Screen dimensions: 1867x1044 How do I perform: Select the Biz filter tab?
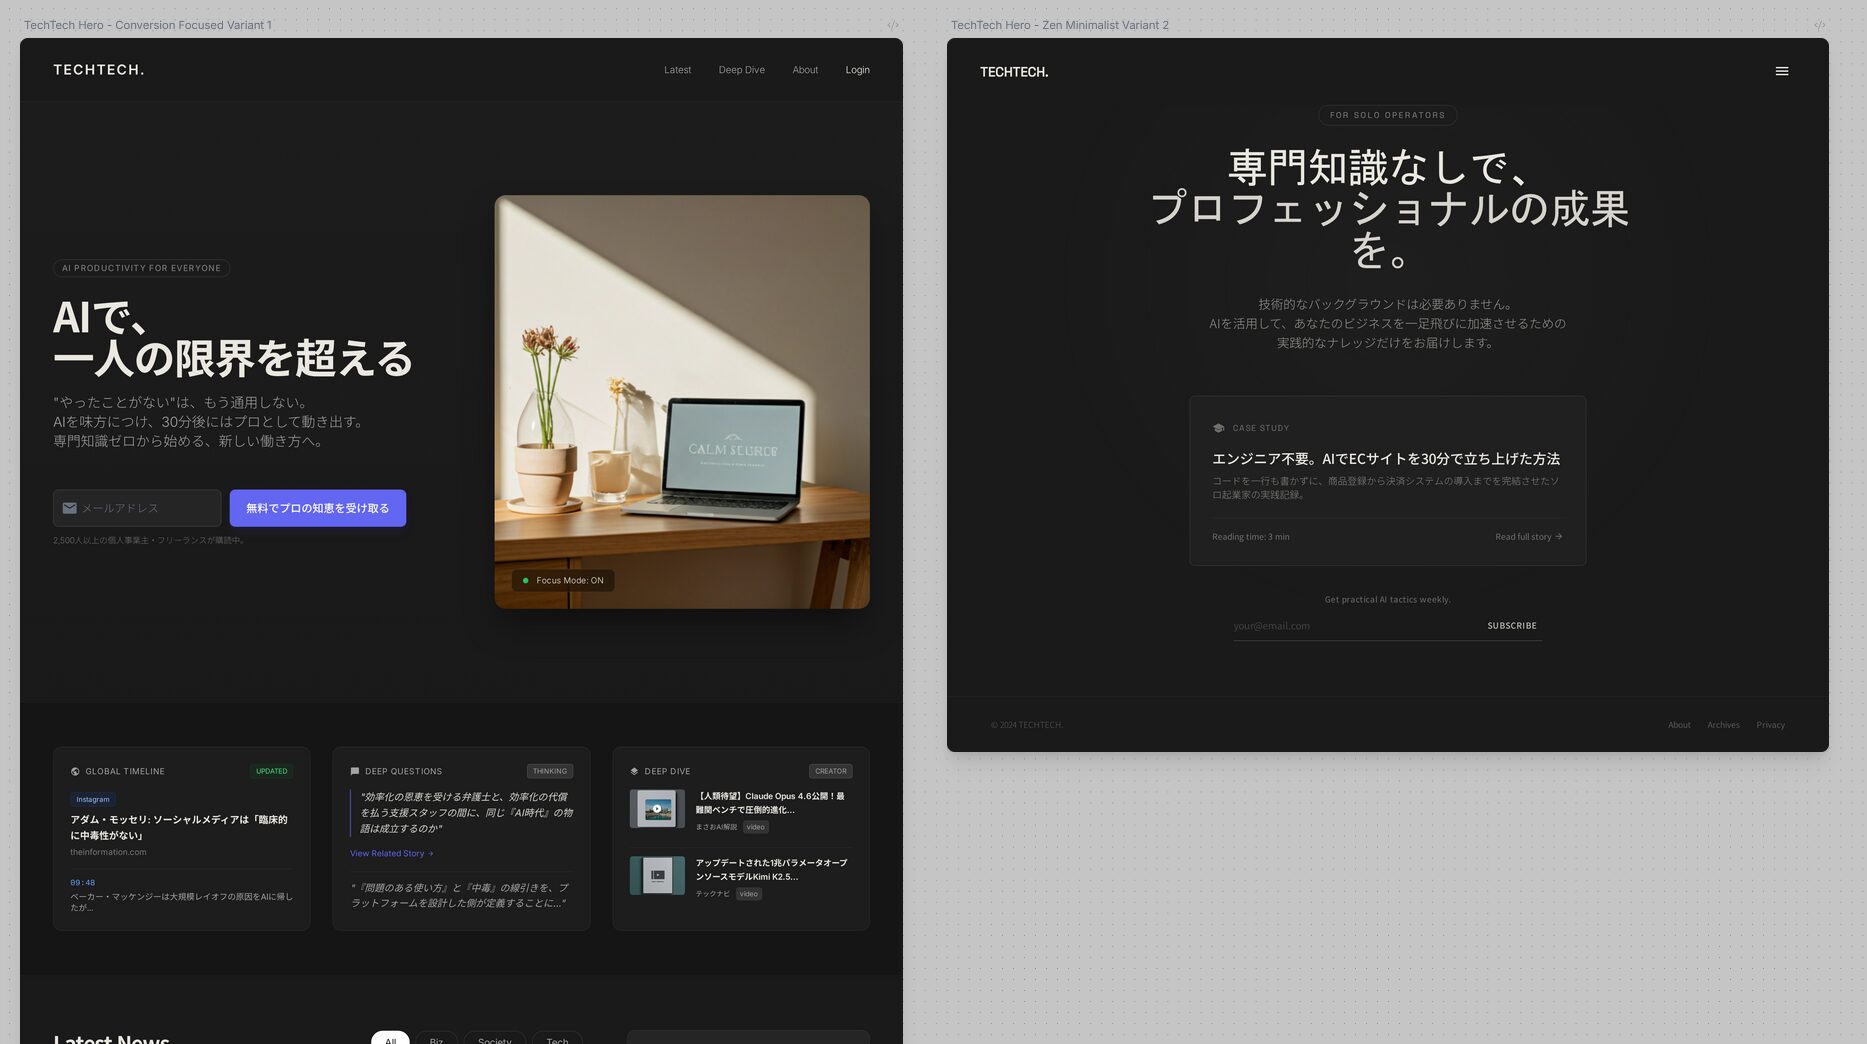pos(436,1038)
